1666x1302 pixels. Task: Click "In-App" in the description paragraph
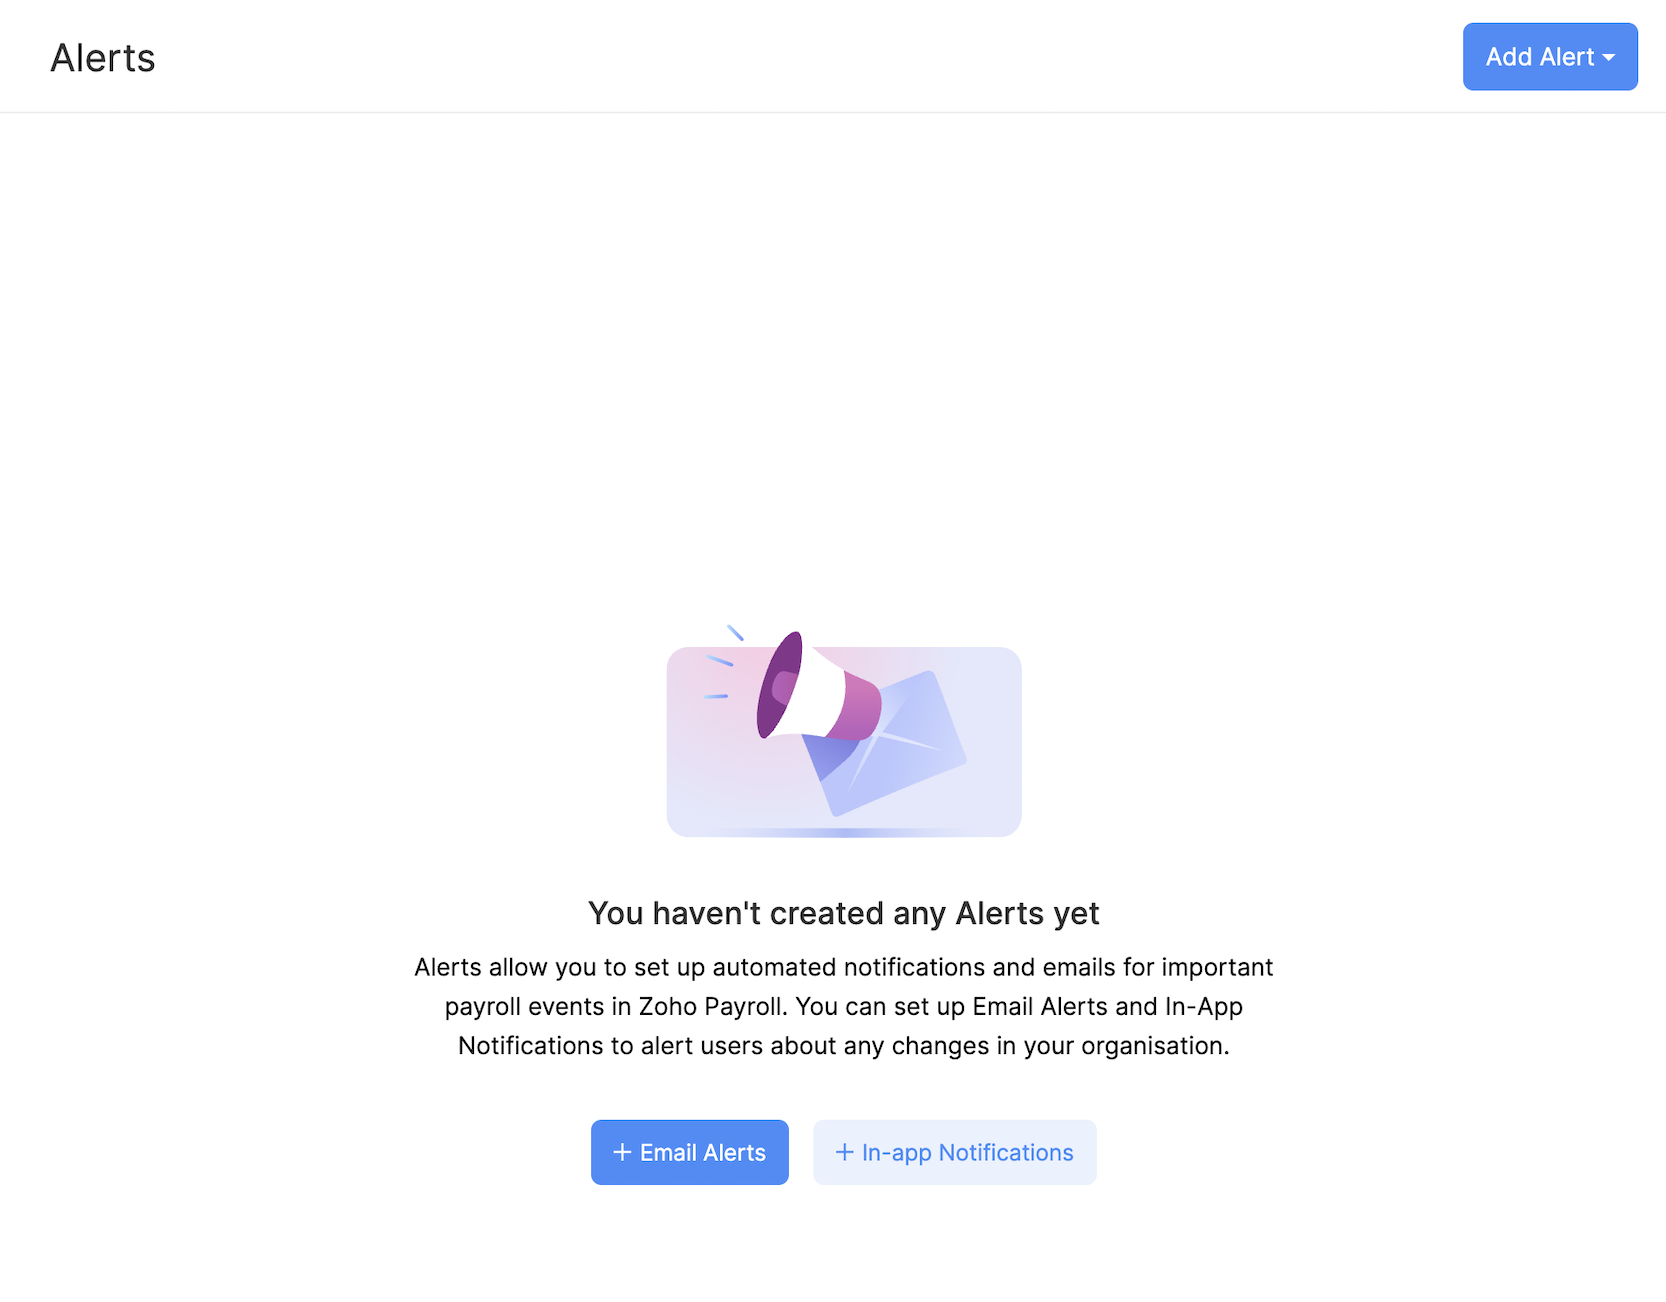pyautogui.click(x=1204, y=1006)
